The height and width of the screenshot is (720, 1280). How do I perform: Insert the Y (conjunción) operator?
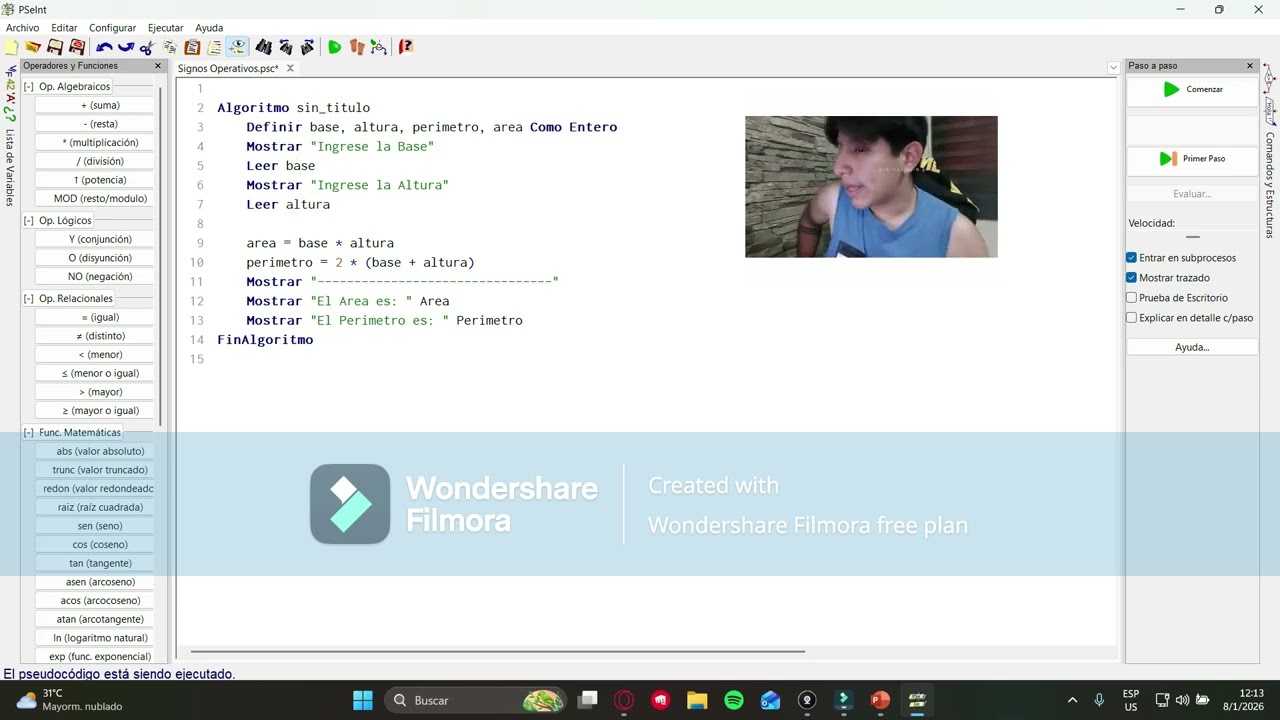point(96,239)
